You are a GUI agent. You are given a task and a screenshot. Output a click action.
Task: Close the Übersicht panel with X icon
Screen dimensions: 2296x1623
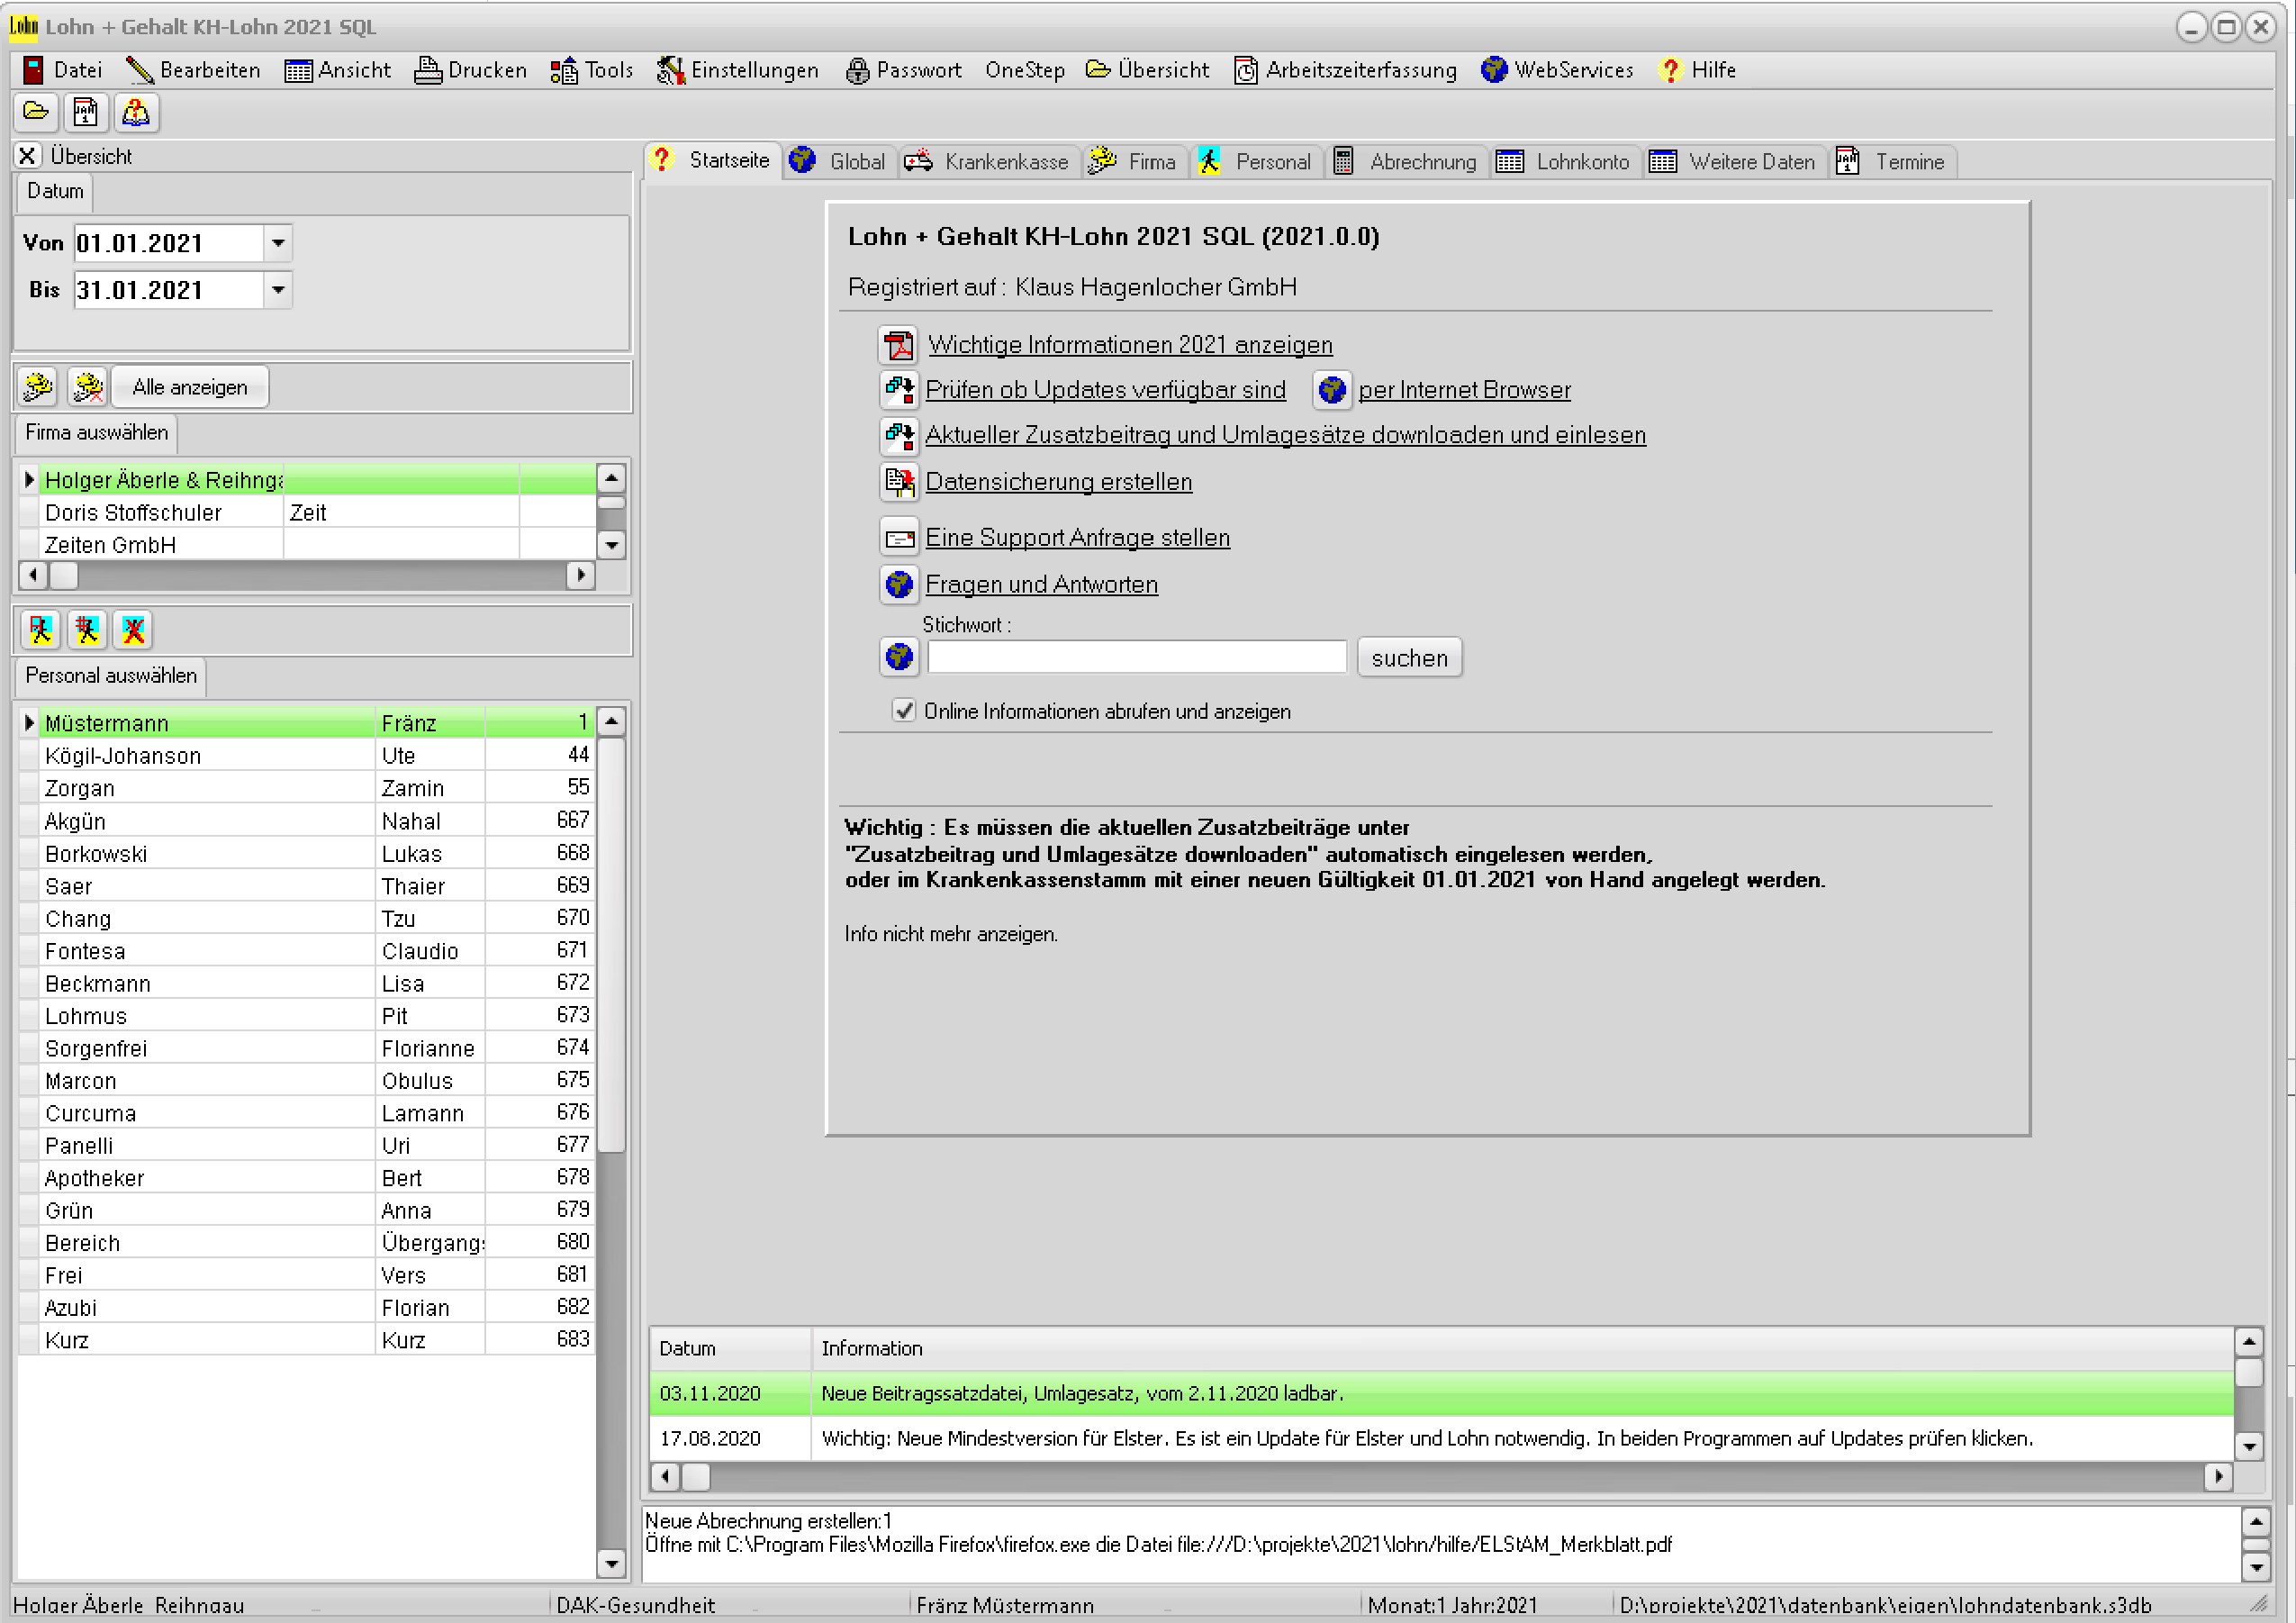[28, 156]
